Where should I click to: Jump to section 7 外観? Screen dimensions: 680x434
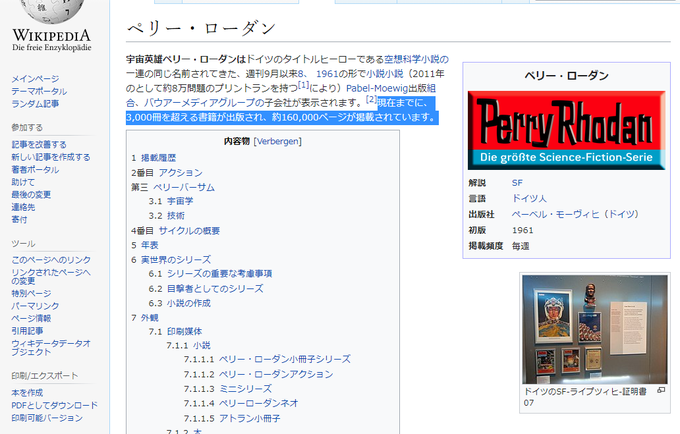[145, 318]
